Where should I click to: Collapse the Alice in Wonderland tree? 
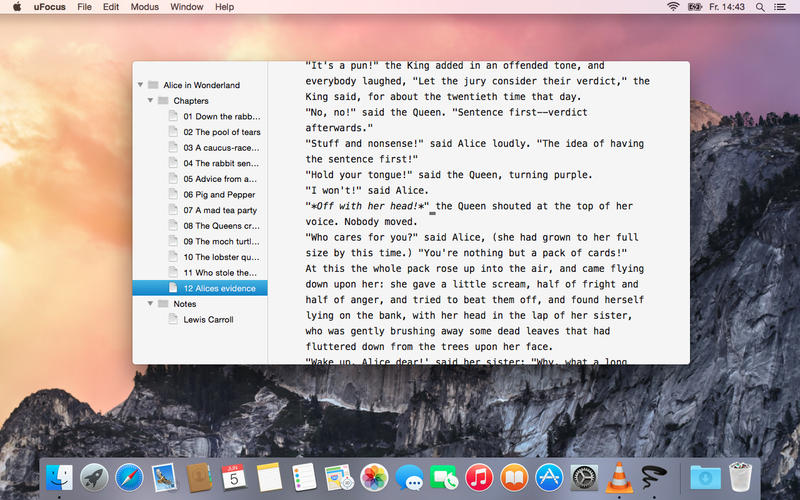(140, 85)
